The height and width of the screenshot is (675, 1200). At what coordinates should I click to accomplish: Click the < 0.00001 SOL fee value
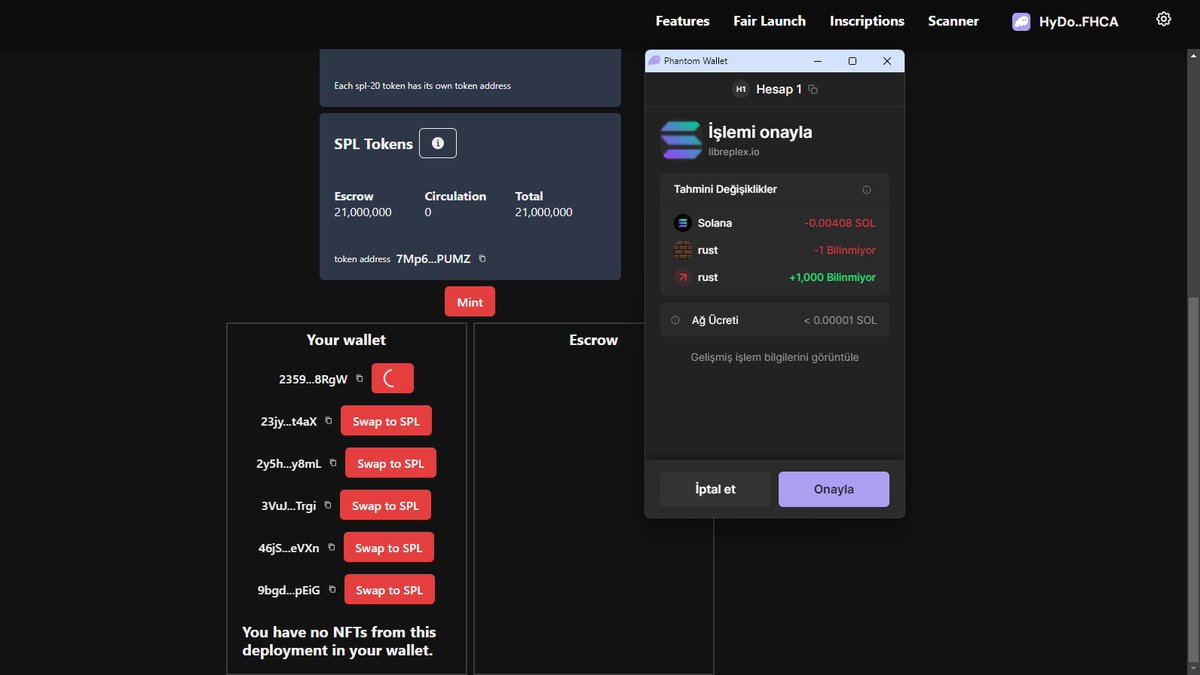tap(840, 320)
